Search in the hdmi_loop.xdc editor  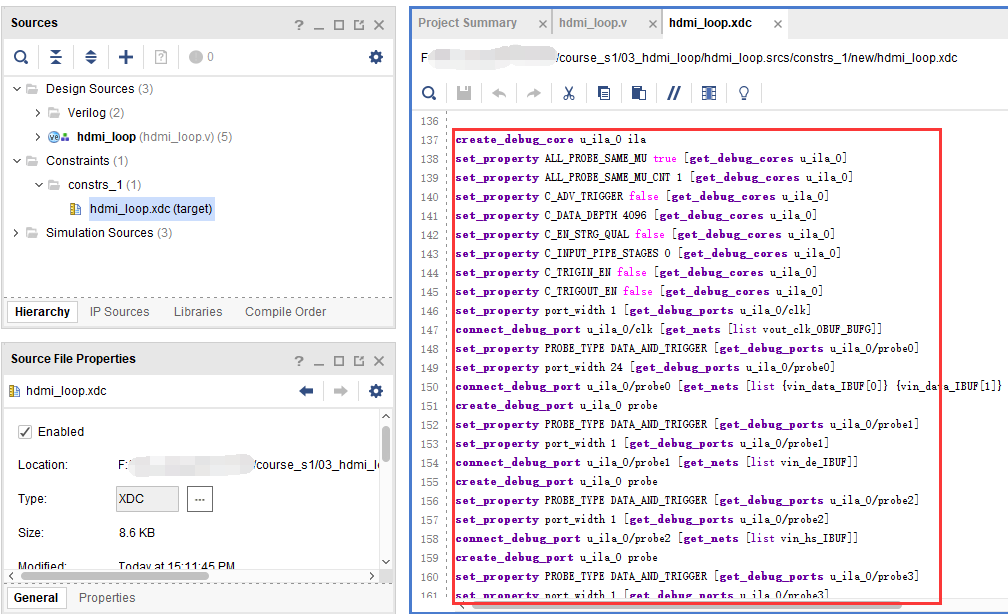pyautogui.click(x=429, y=93)
